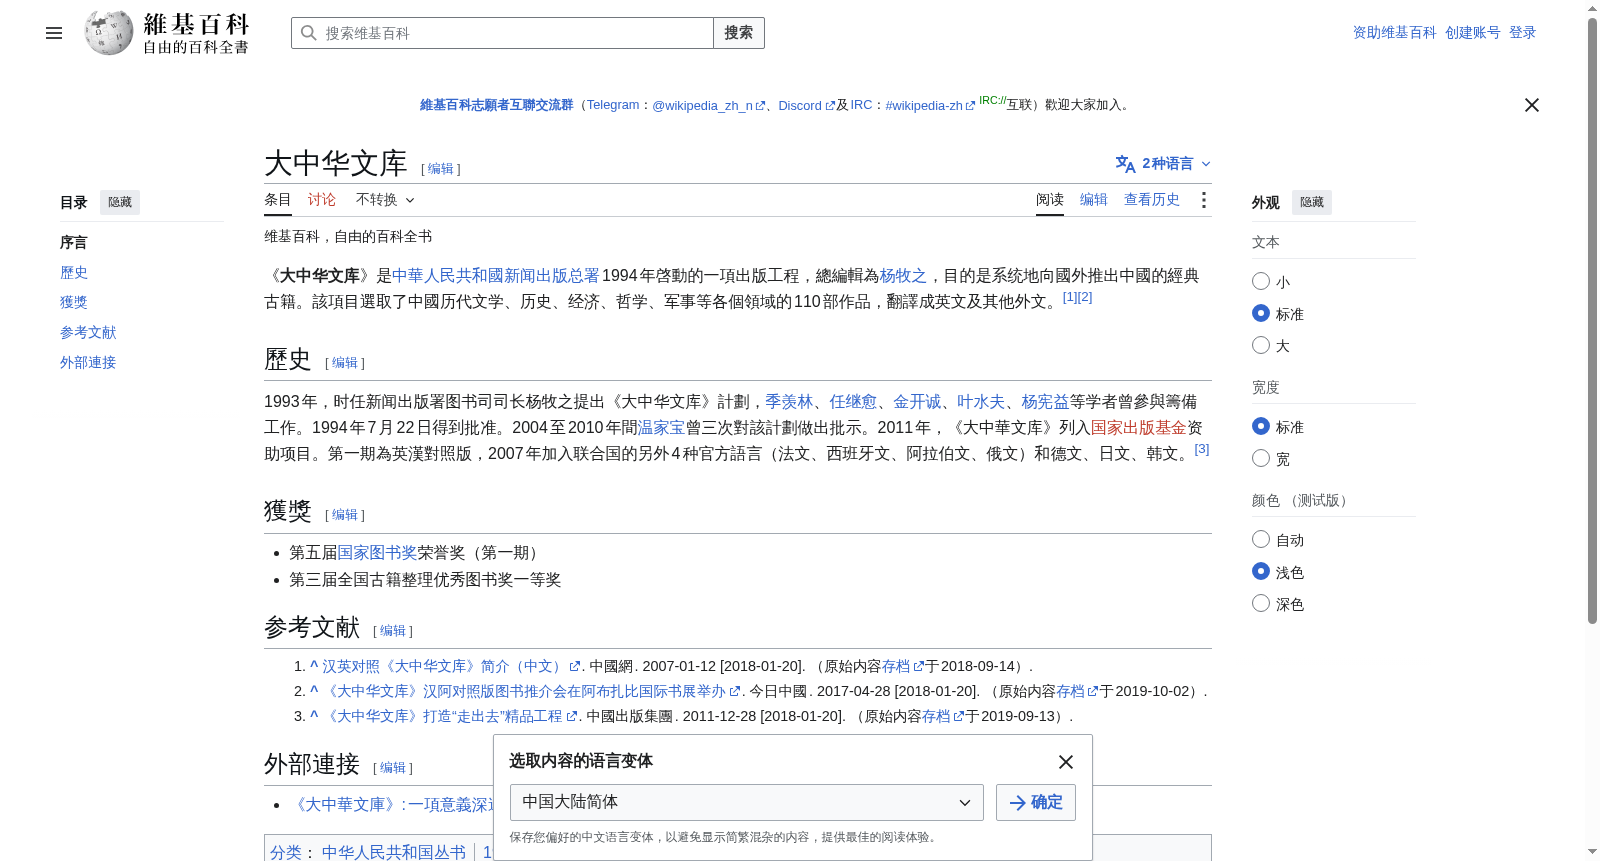Open the 金开诚 article link
Viewport: 1600px width, 861px height.
click(x=917, y=402)
